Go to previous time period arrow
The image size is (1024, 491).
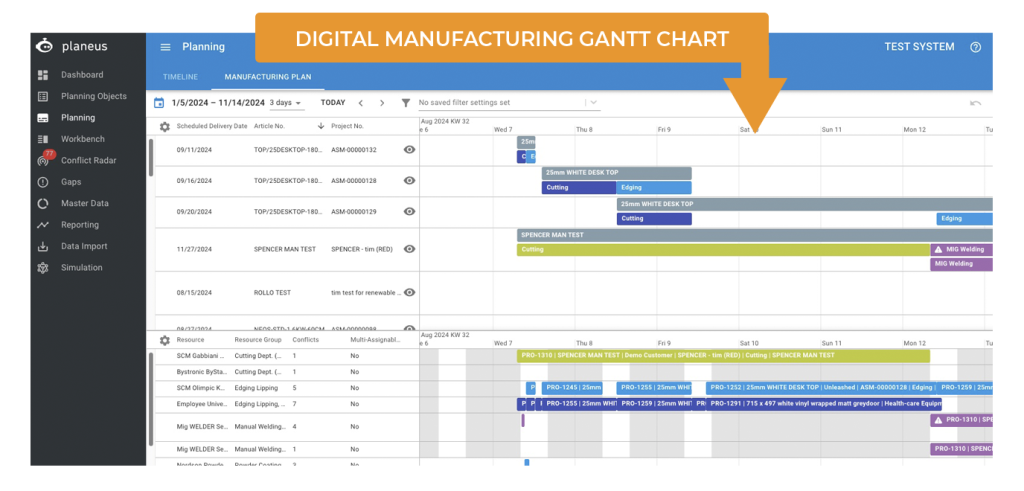click(360, 103)
